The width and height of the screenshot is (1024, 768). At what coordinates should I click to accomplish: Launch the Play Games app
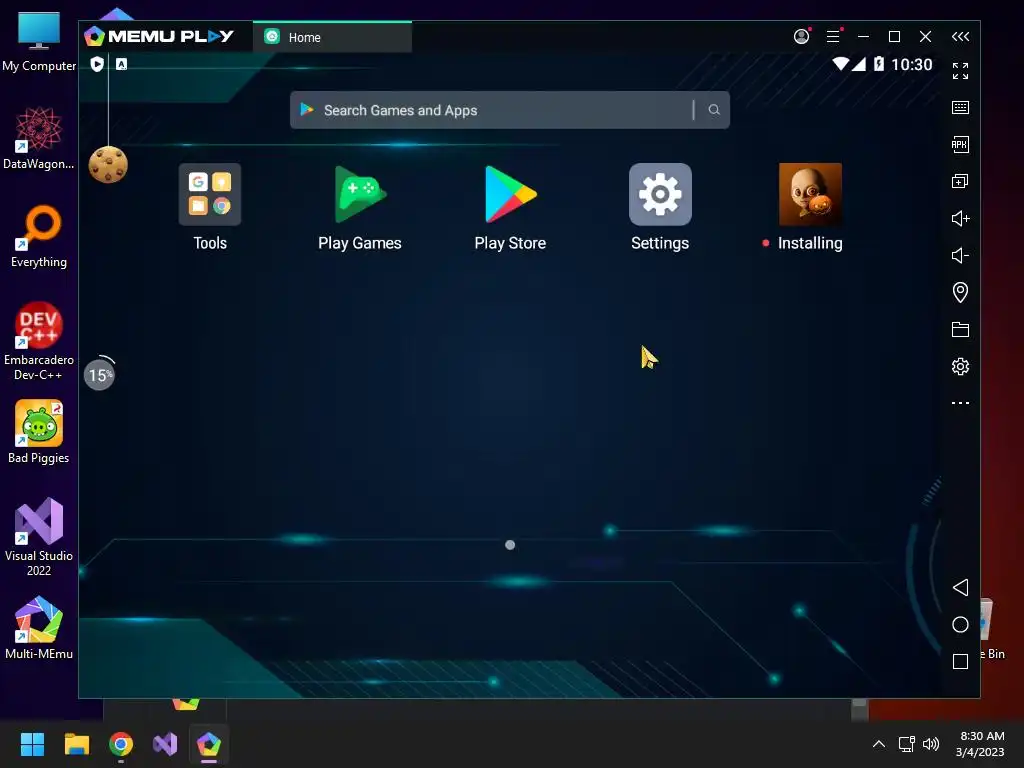click(360, 195)
